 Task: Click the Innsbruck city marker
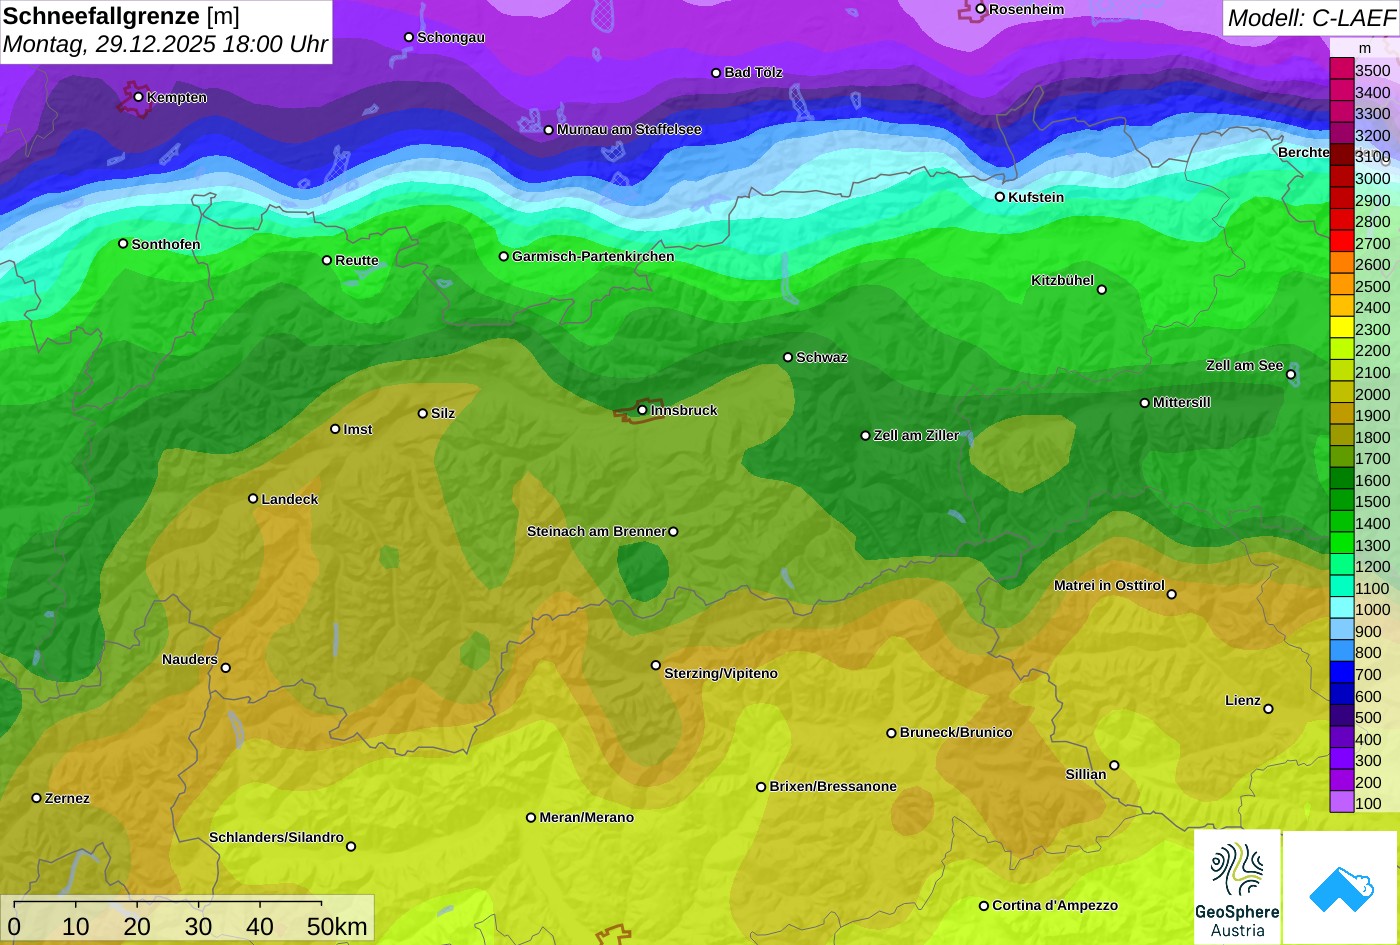tap(642, 410)
